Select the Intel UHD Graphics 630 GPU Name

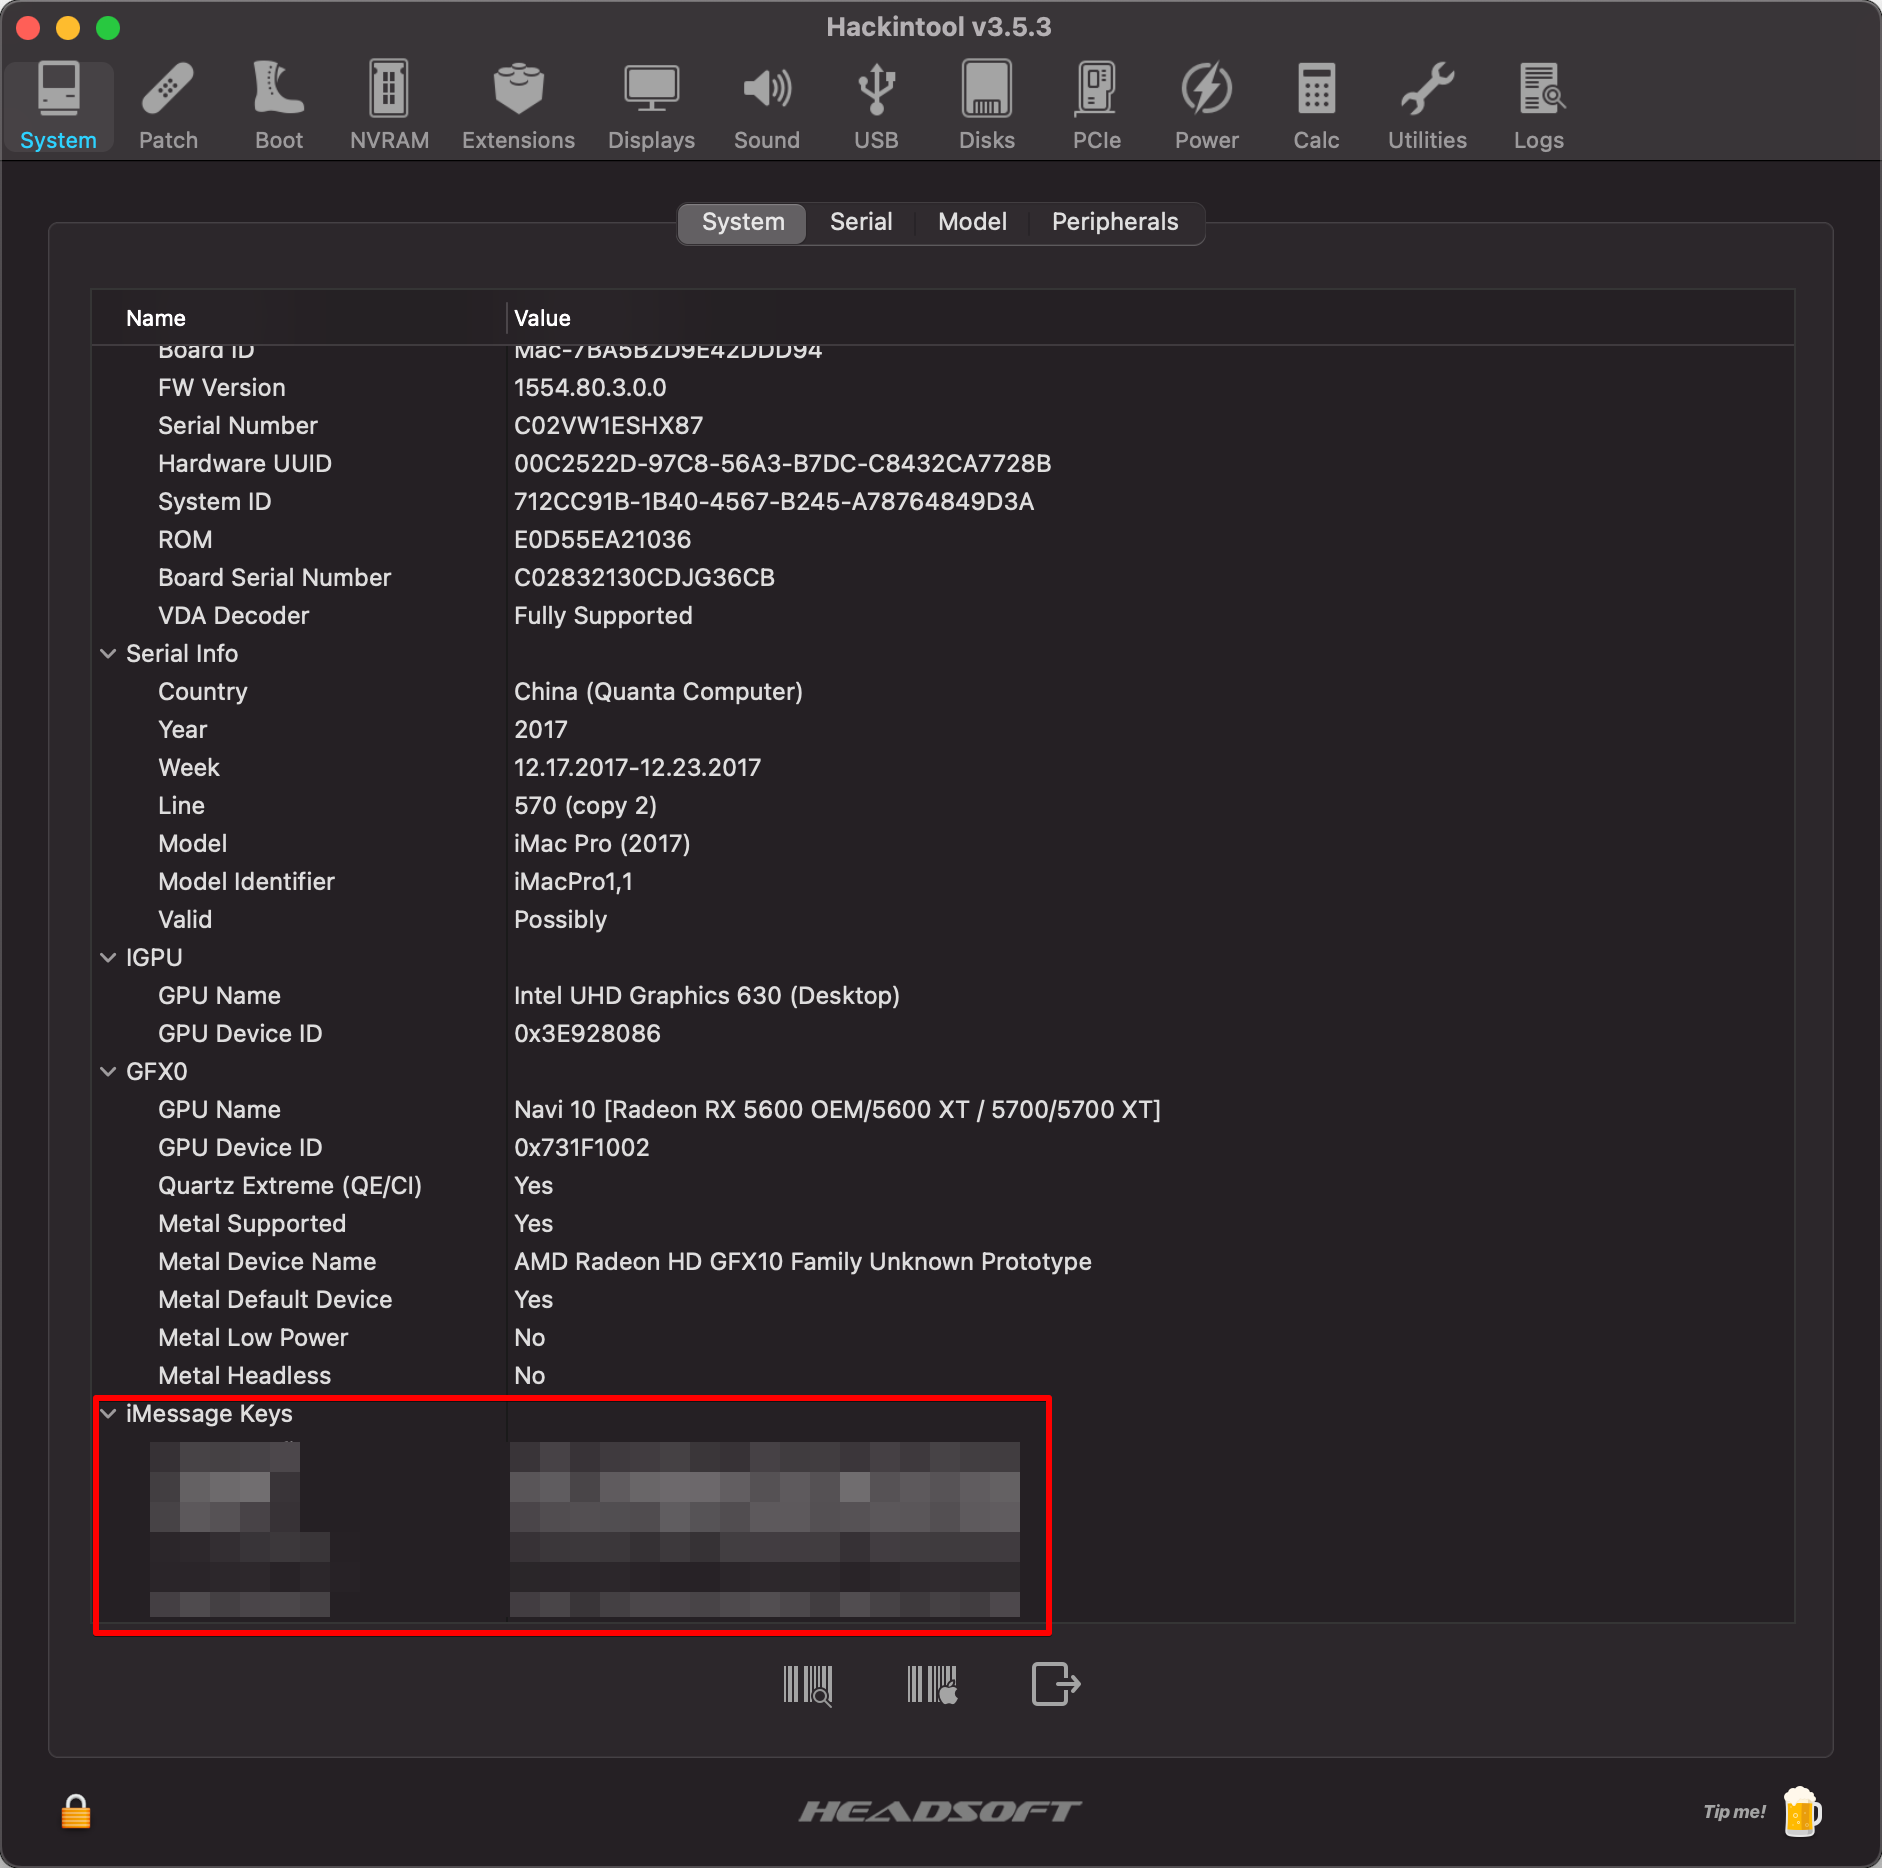click(706, 996)
